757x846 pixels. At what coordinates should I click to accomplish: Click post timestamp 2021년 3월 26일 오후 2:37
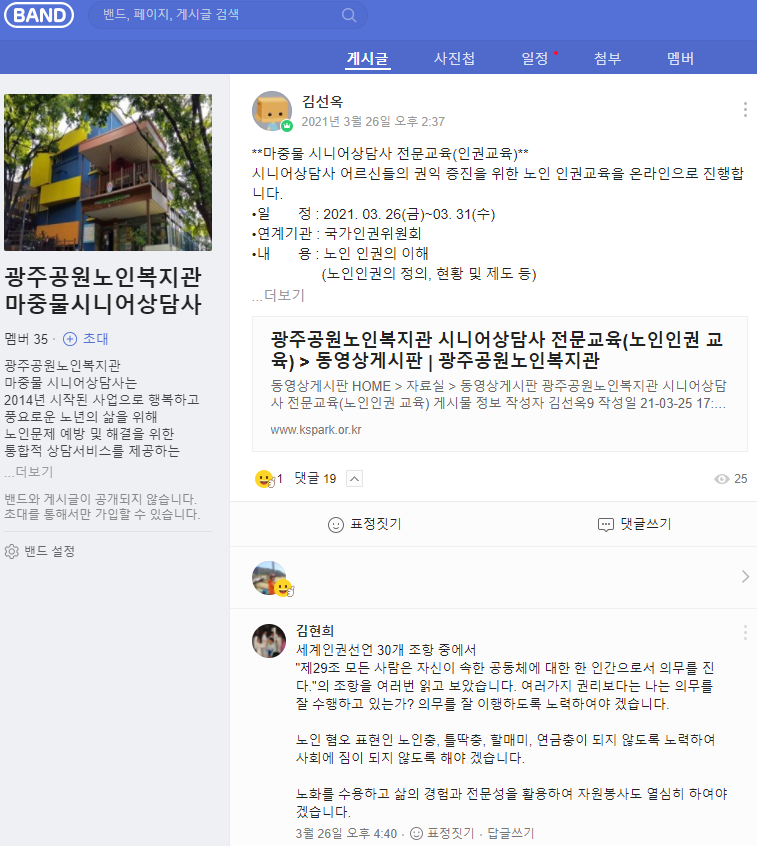[x=373, y=121]
